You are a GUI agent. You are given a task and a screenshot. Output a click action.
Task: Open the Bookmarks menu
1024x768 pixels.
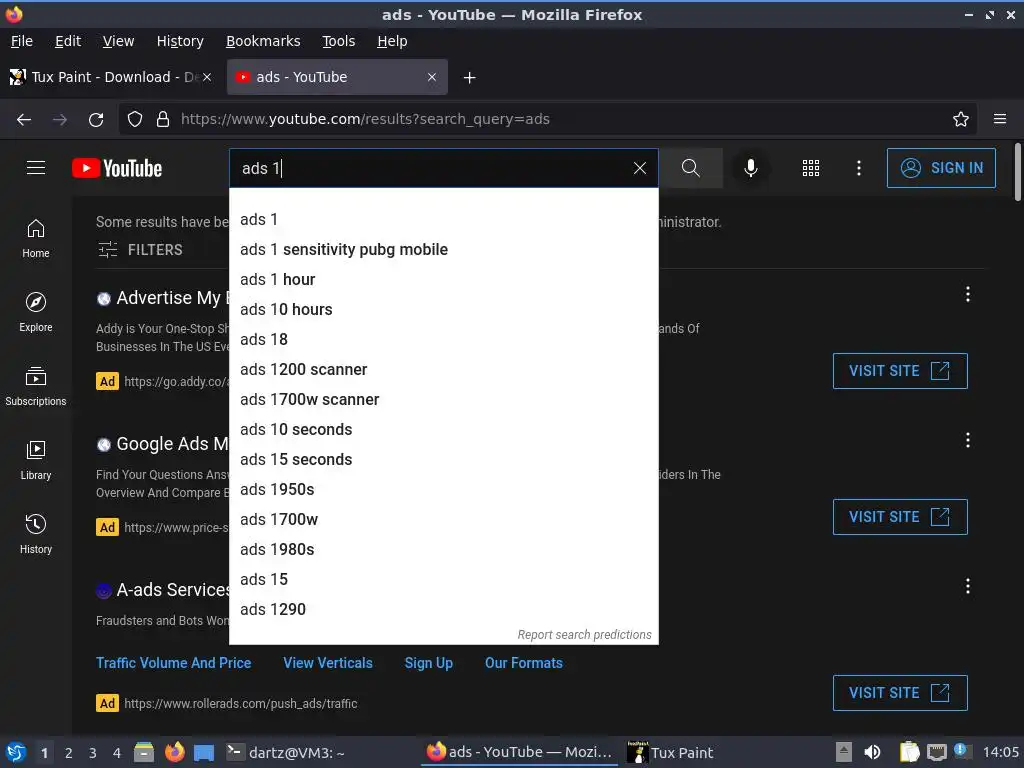tap(263, 41)
